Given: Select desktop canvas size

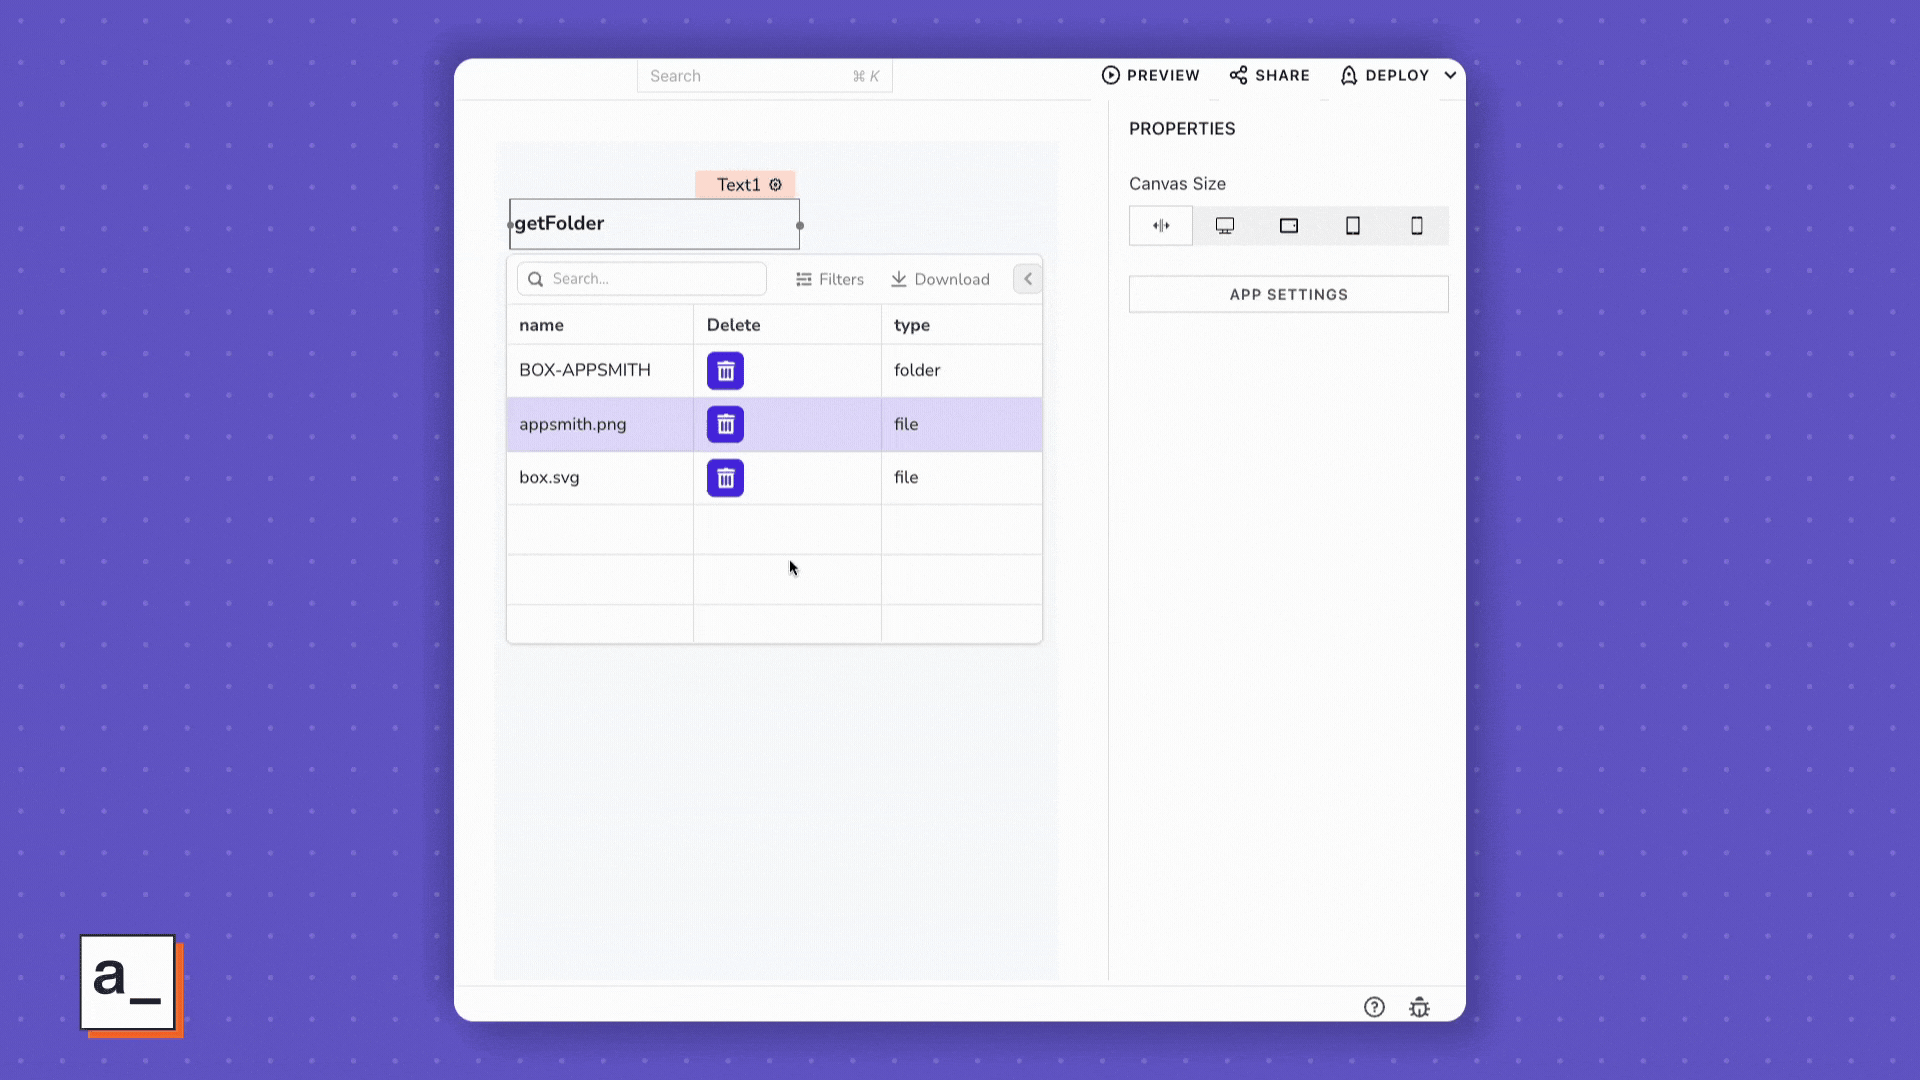Looking at the screenshot, I should click(1225, 226).
